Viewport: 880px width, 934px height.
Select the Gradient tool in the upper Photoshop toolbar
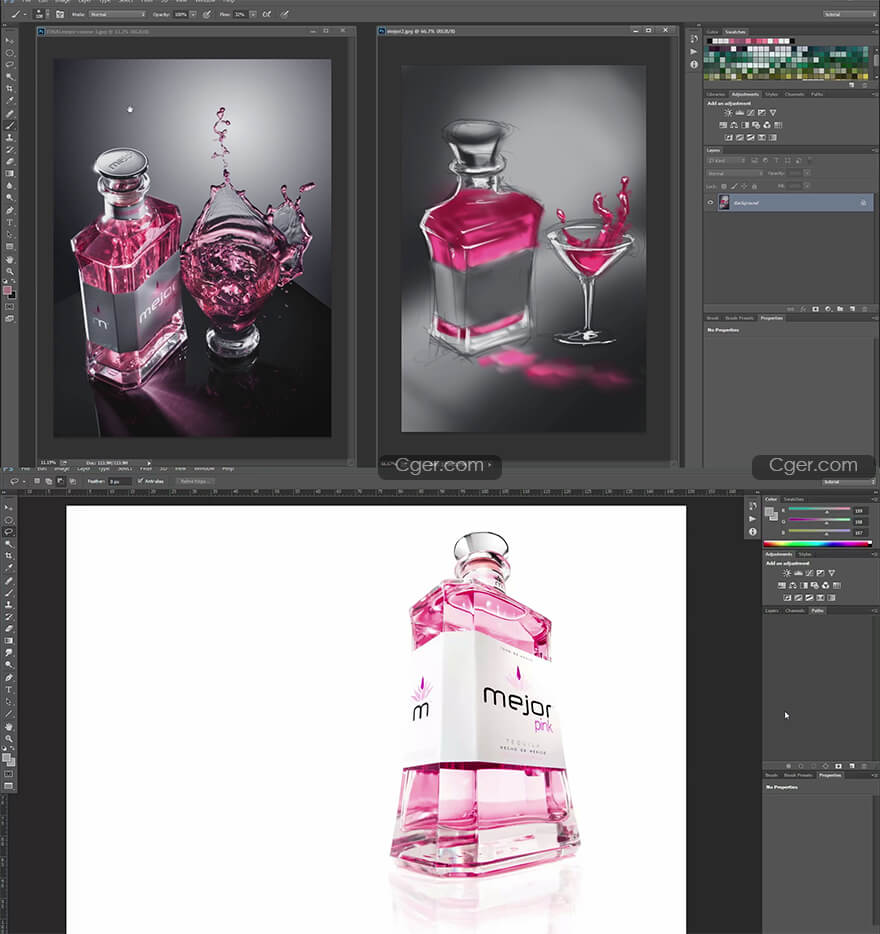(10, 173)
